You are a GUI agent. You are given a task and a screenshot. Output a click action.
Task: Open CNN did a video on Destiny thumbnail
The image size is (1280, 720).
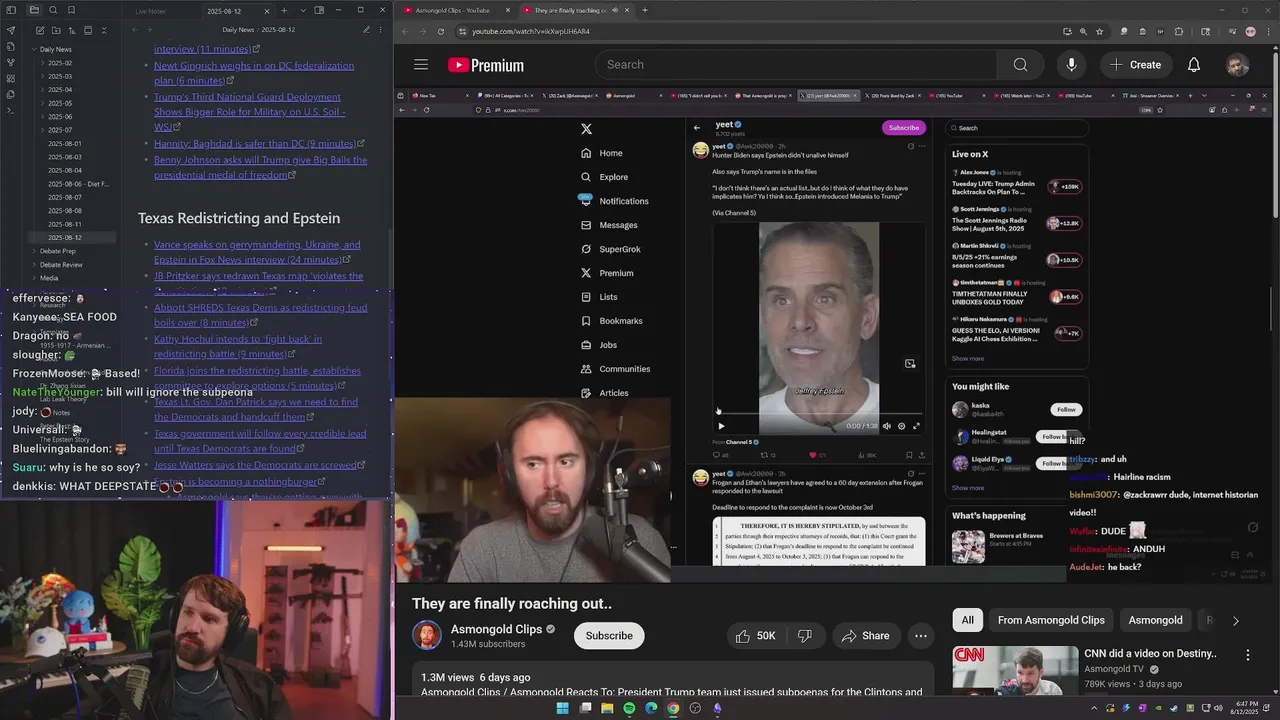pos(1014,669)
